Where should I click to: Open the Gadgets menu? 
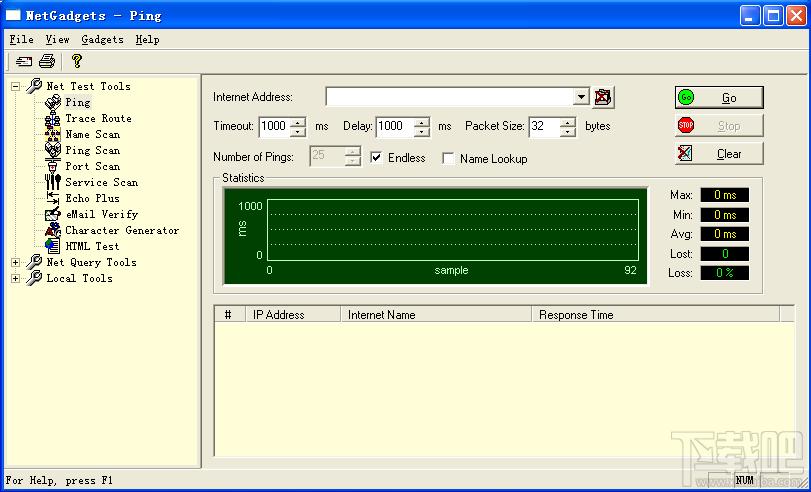point(102,39)
